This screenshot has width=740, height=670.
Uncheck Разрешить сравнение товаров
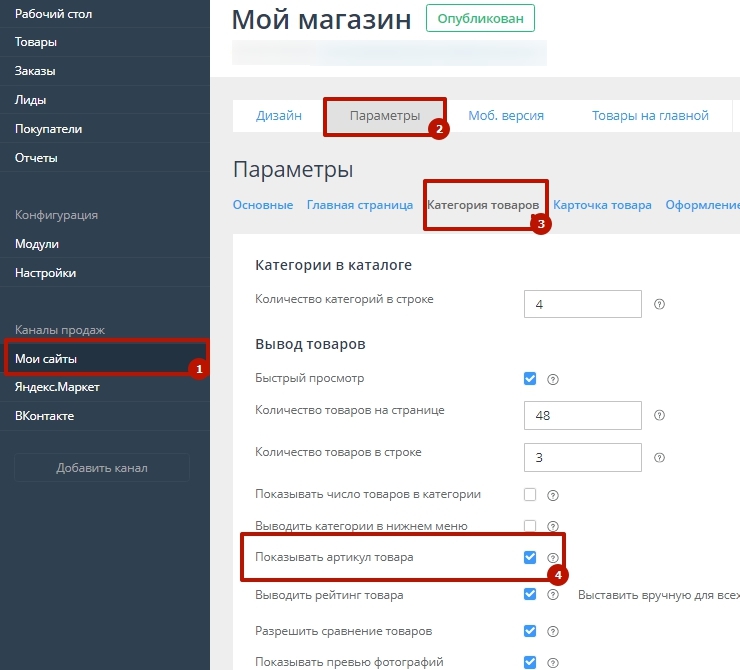tap(530, 631)
